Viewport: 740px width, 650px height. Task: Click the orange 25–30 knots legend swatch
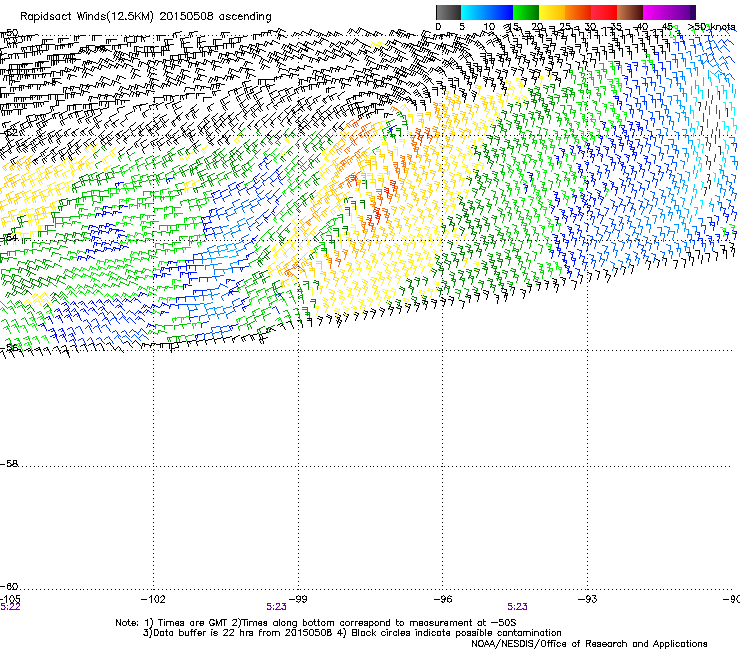(x=578, y=12)
